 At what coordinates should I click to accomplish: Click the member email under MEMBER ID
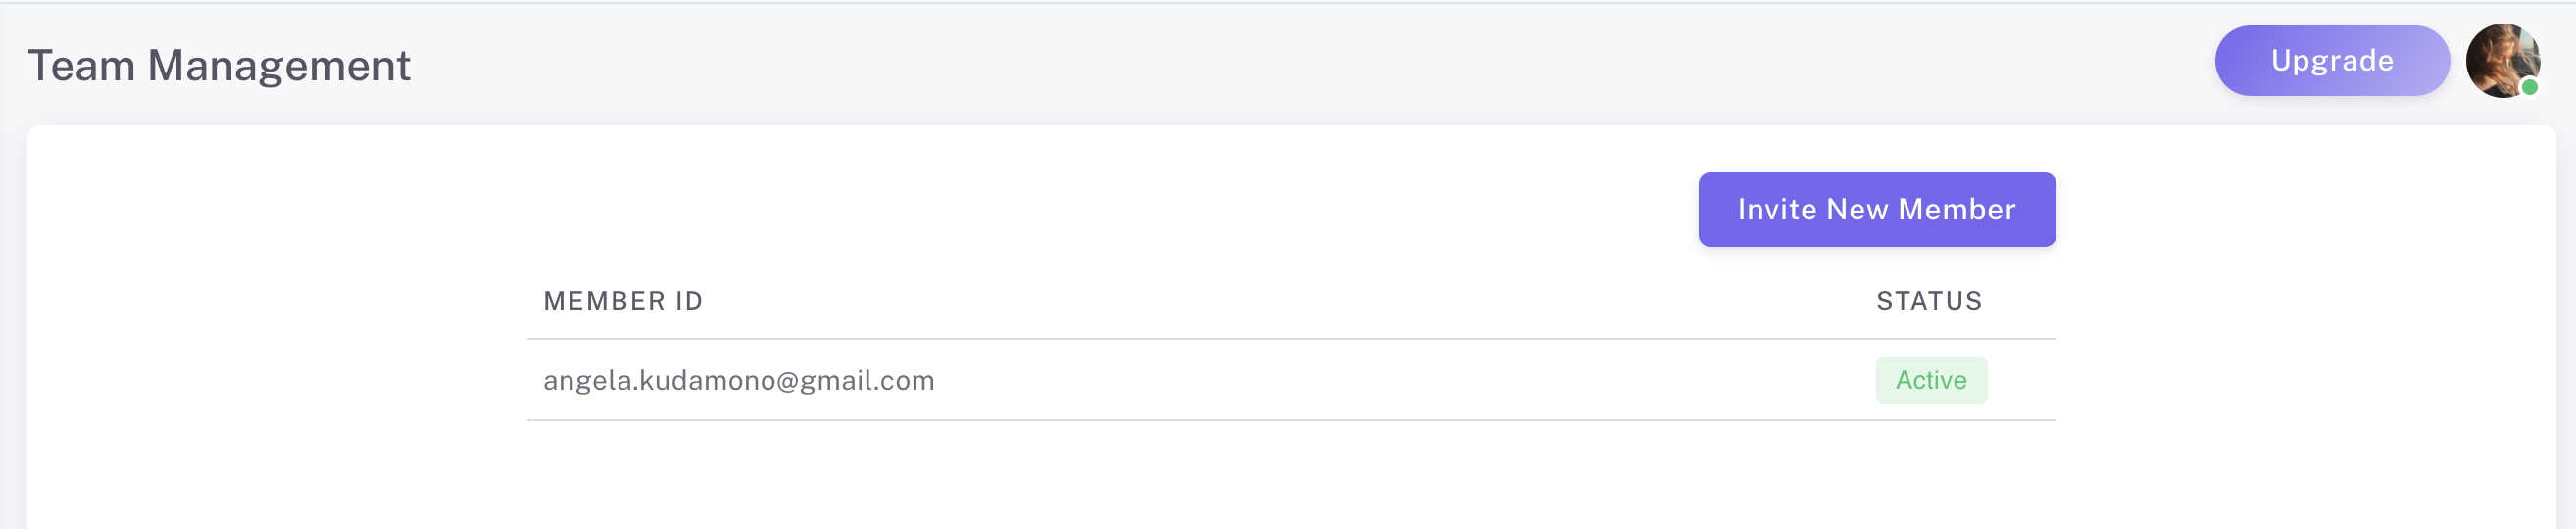(738, 381)
